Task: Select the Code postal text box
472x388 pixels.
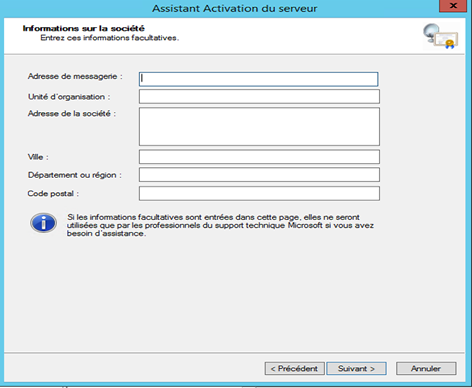Action: 259,193
